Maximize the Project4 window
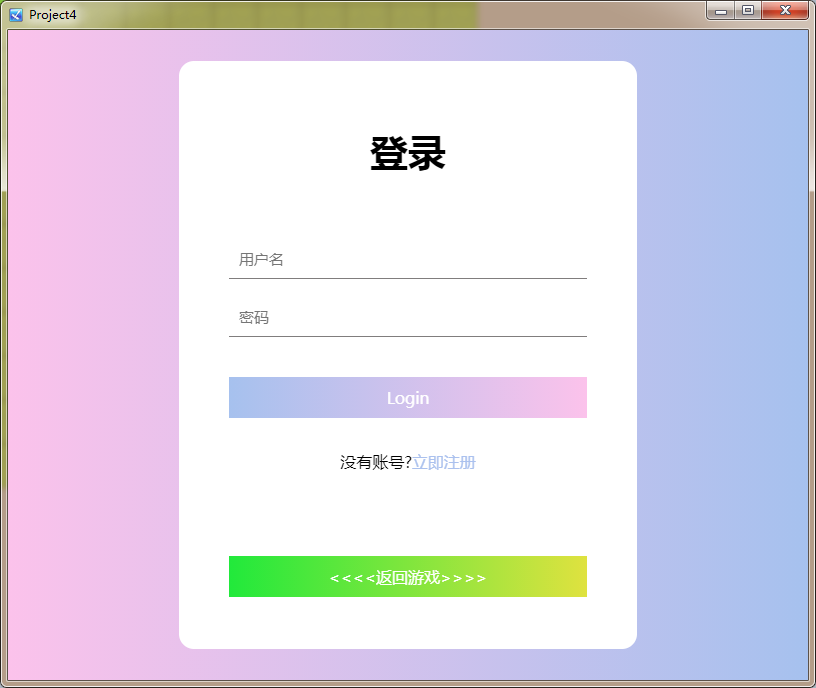The width and height of the screenshot is (816, 688). pyautogui.click(x=748, y=10)
